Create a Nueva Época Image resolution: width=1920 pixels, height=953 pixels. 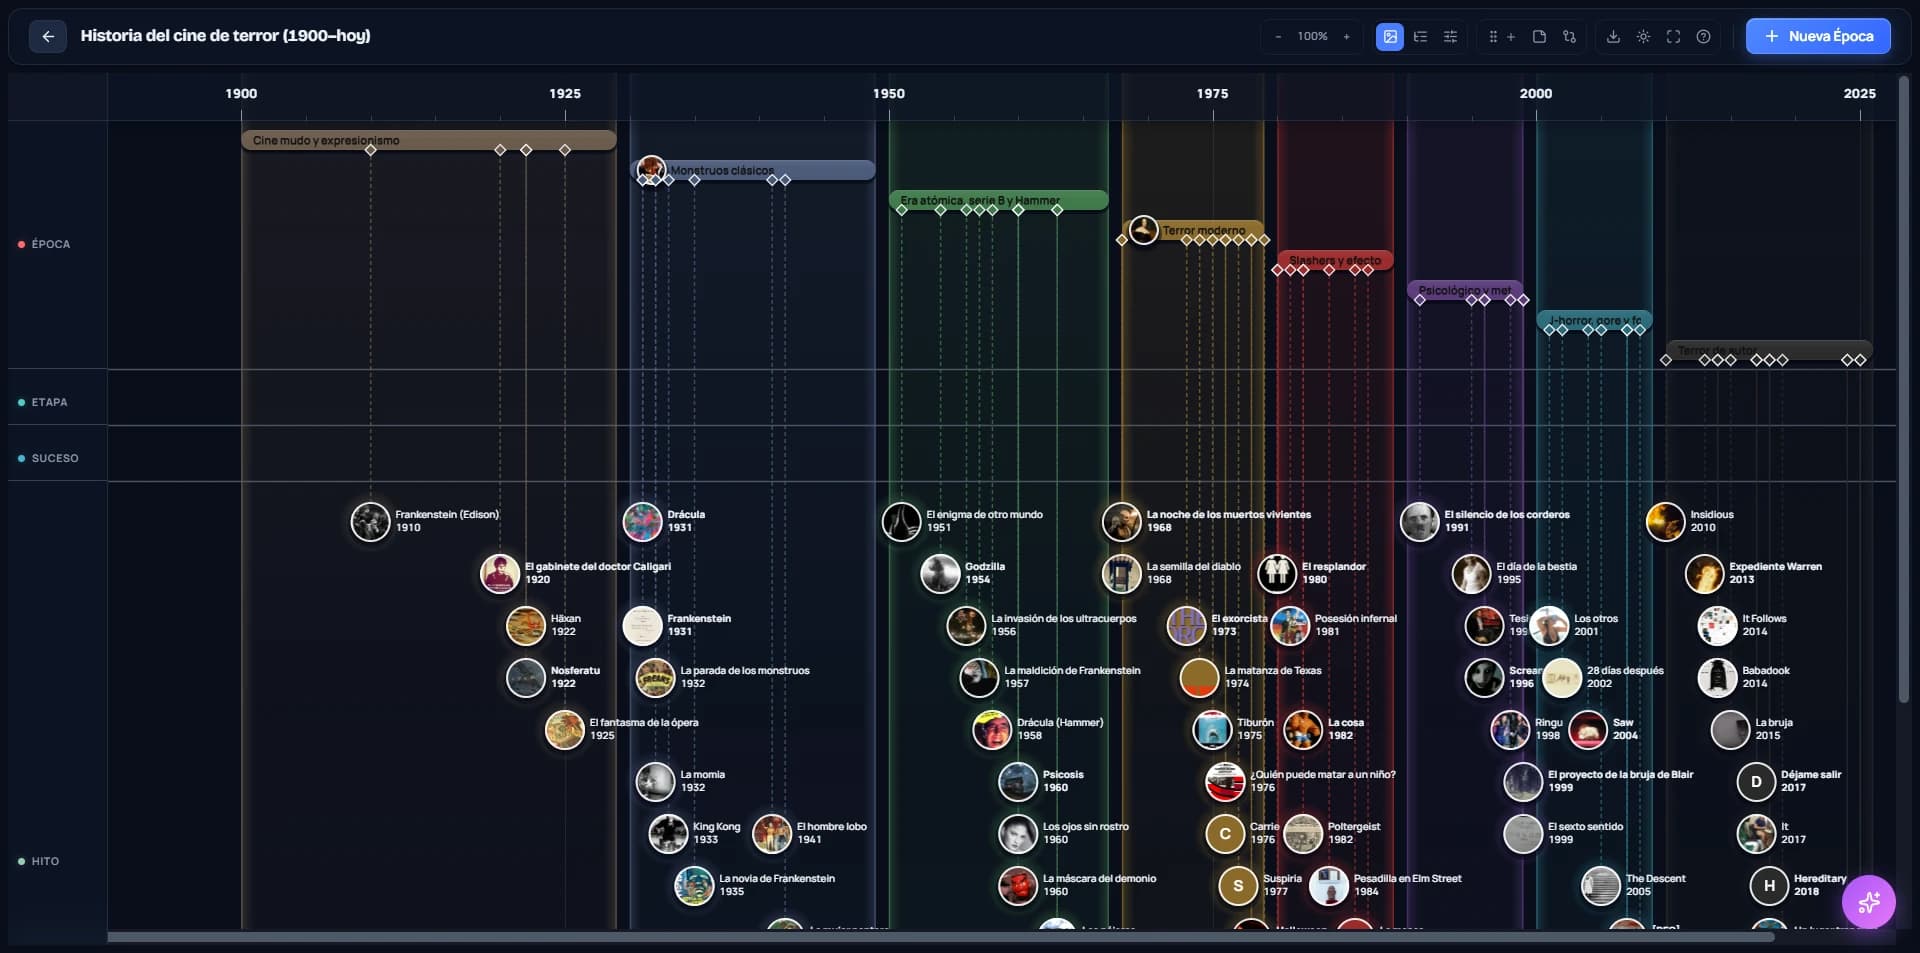click(1818, 36)
